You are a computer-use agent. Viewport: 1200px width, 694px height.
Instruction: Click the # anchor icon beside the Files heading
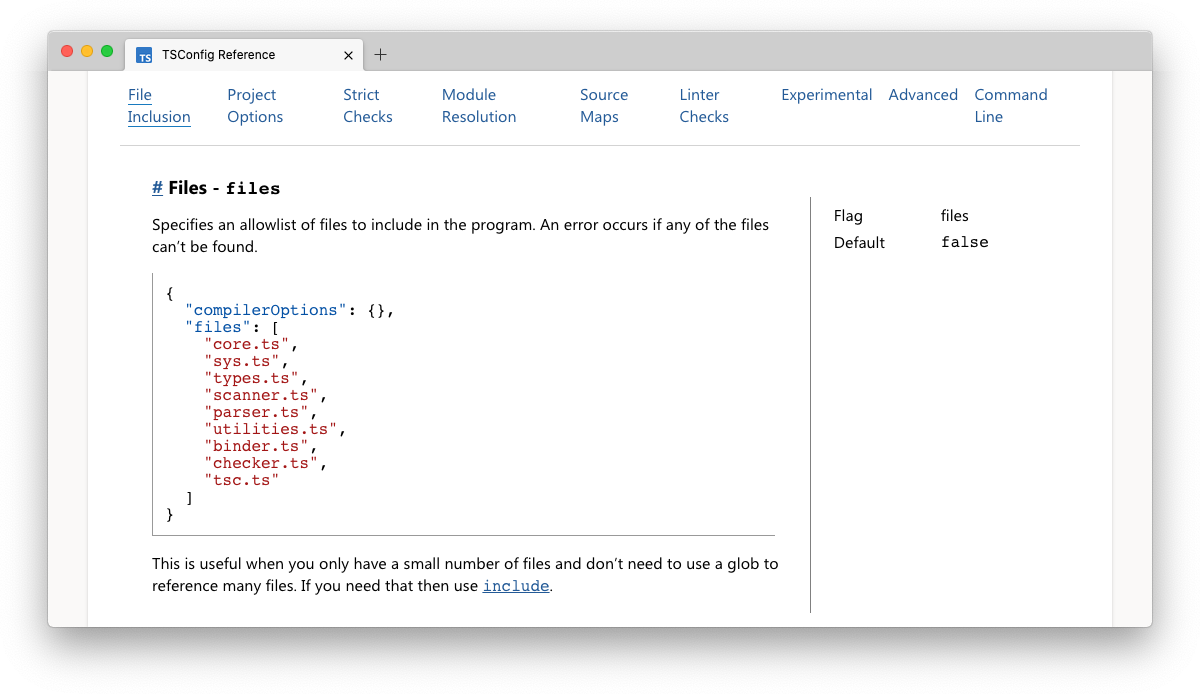coord(156,187)
